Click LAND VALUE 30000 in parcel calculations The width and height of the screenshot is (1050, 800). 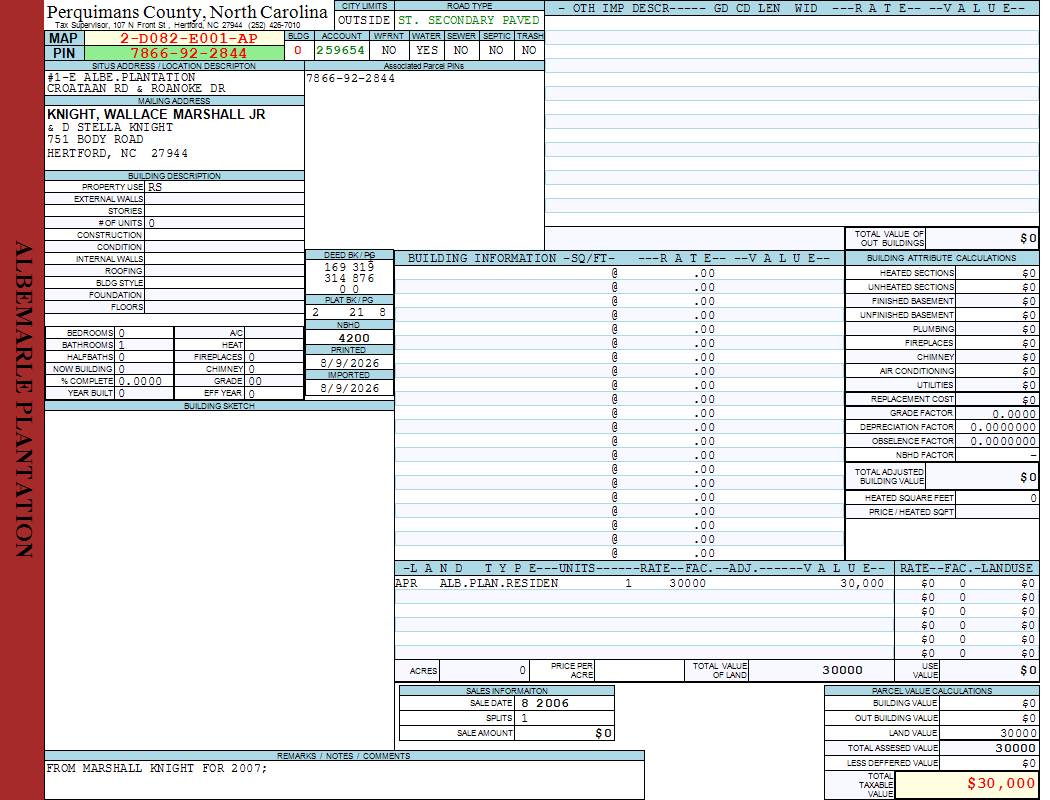pyautogui.click(x=1018, y=733)
